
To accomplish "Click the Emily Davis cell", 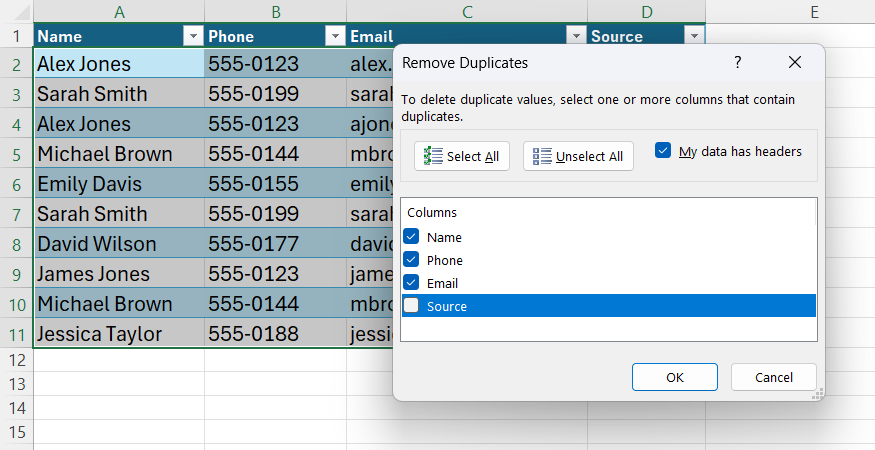I will tap(119, 184).
